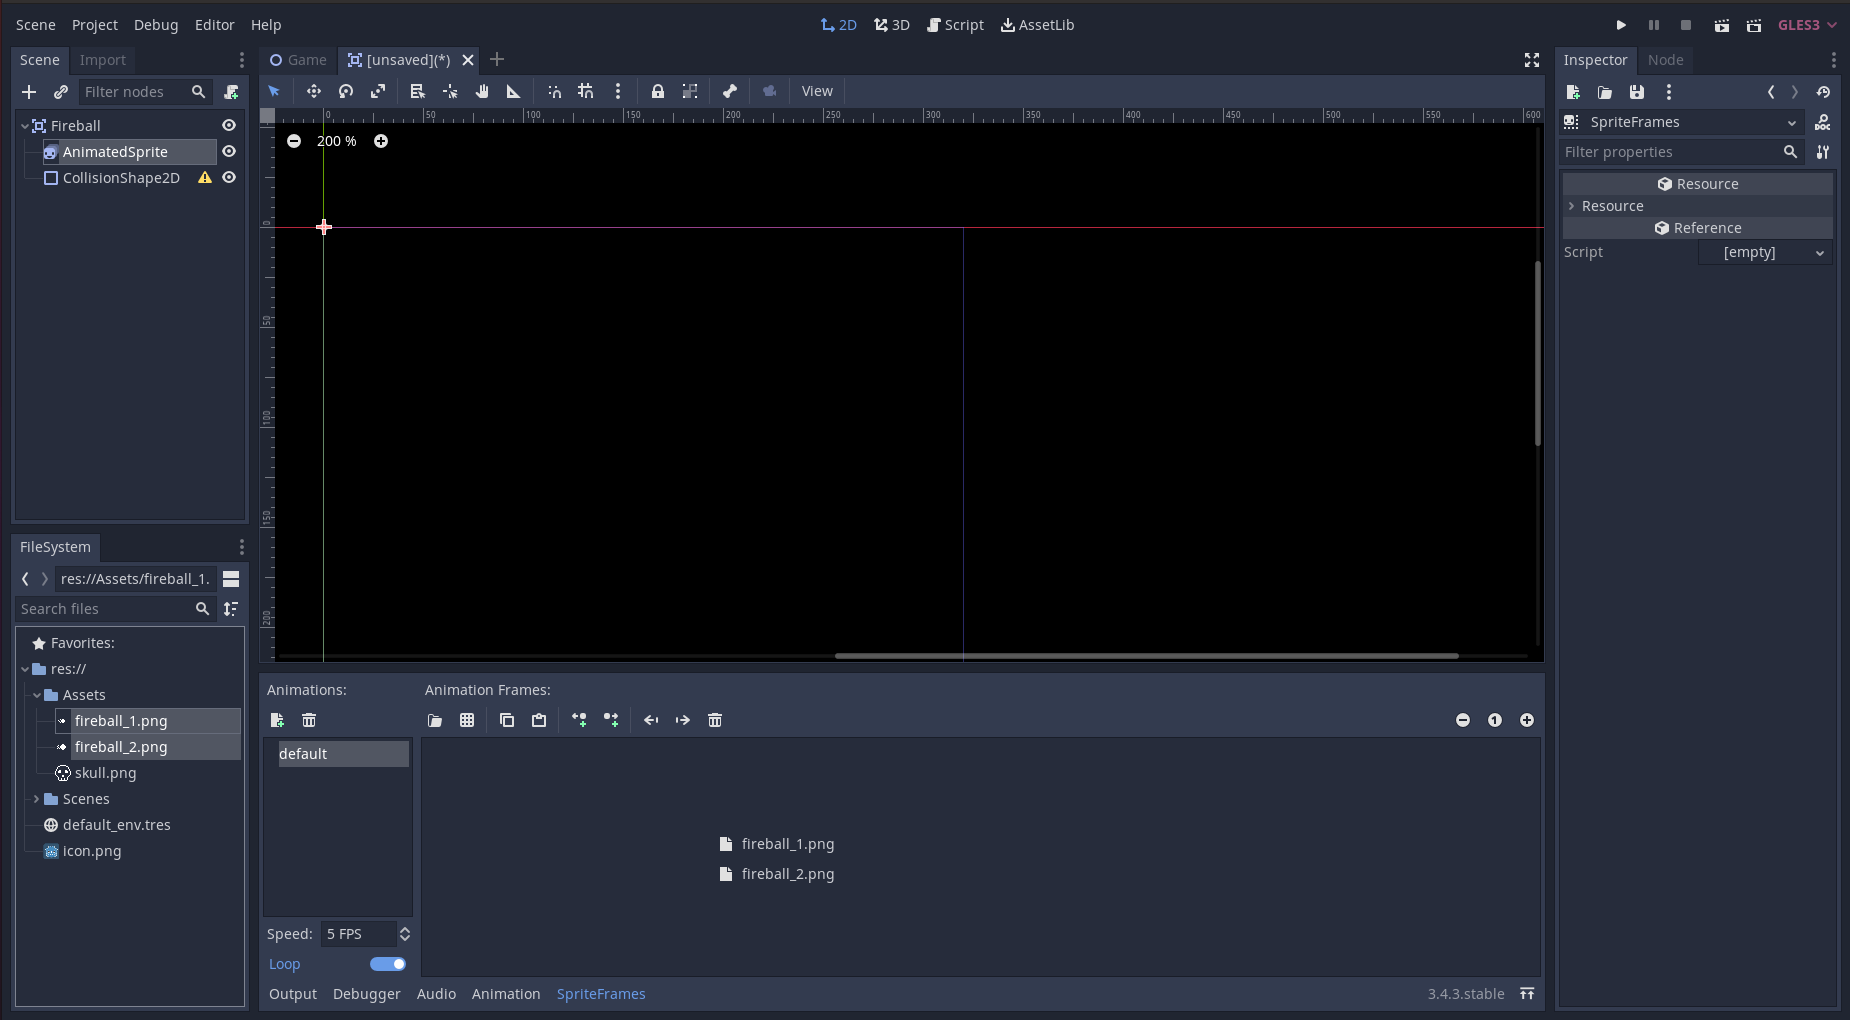Toggle visibility of CollisionShape2D node

click(229, 177)
